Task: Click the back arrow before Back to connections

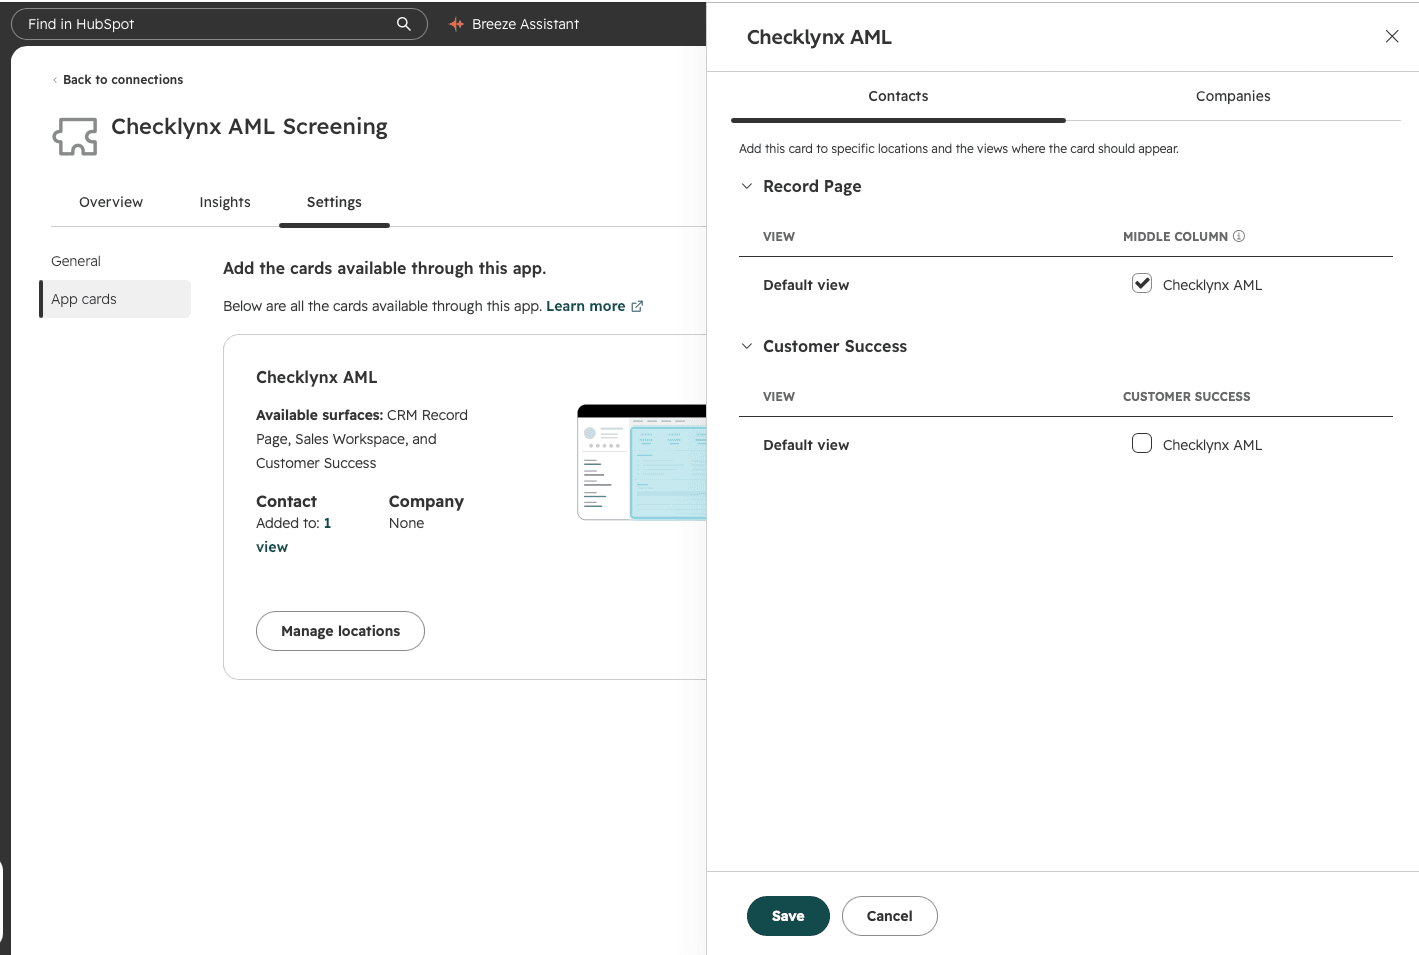Action: click(x=55, y=80)
